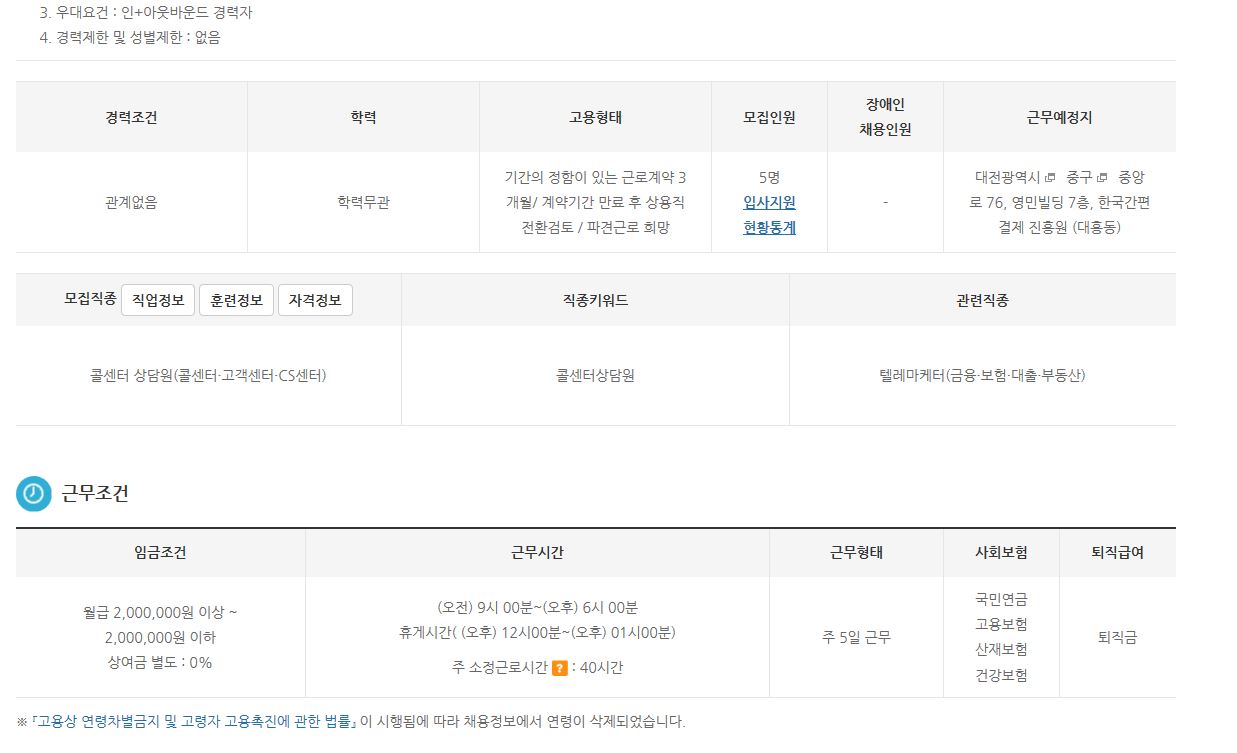Click the 중구 district link
This screenshot has height=753, width=1237.
pos(1080,178)
